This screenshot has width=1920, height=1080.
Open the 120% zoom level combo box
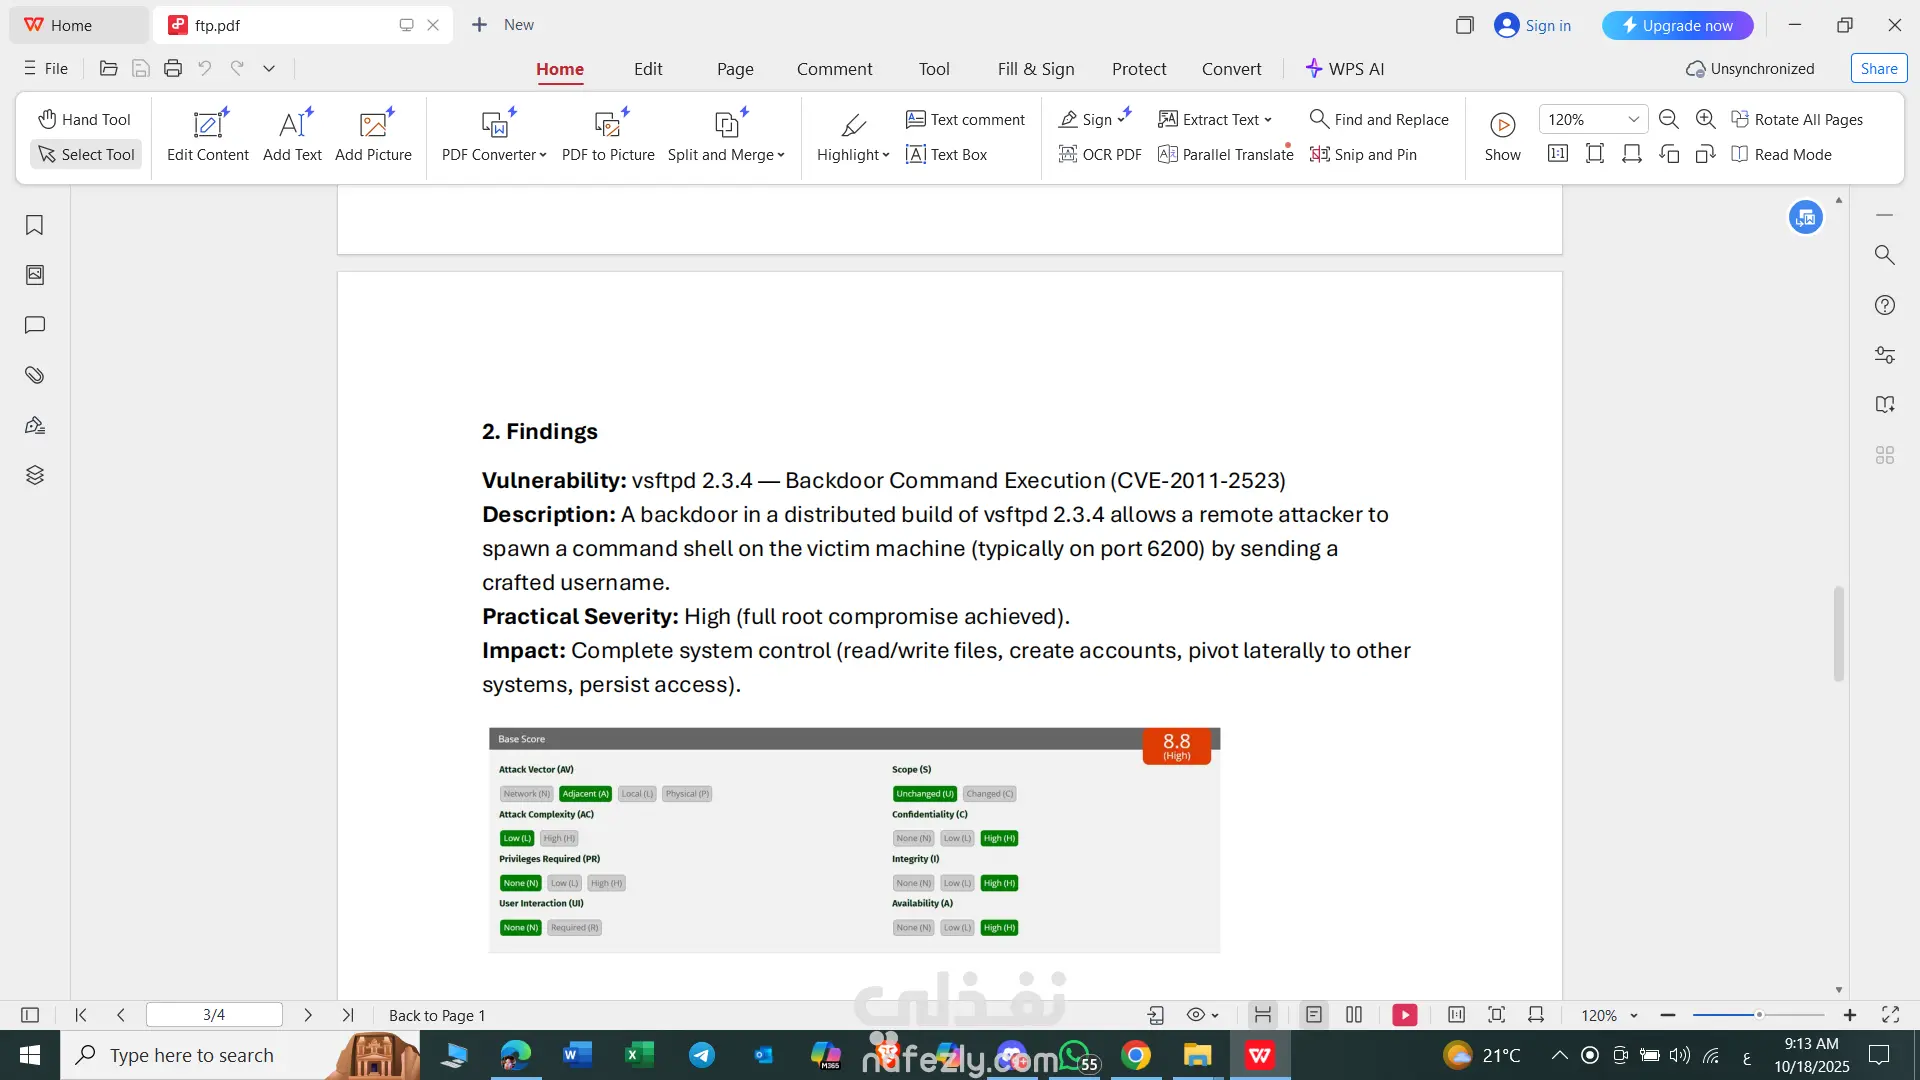pos(1592,119)
